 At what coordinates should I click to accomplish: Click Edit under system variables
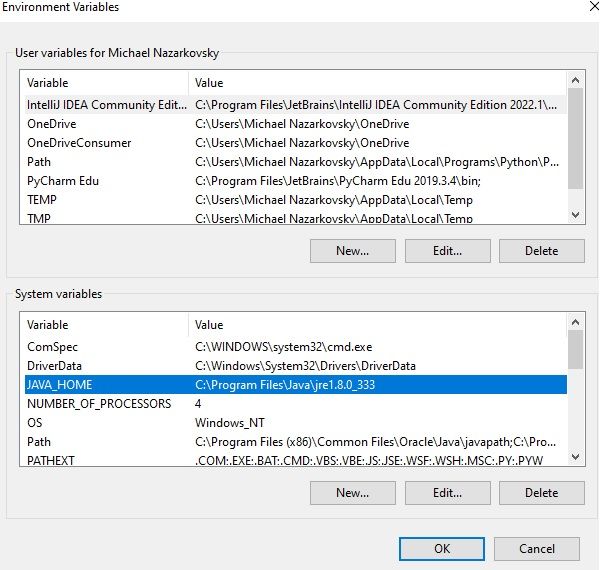[447, 493]
